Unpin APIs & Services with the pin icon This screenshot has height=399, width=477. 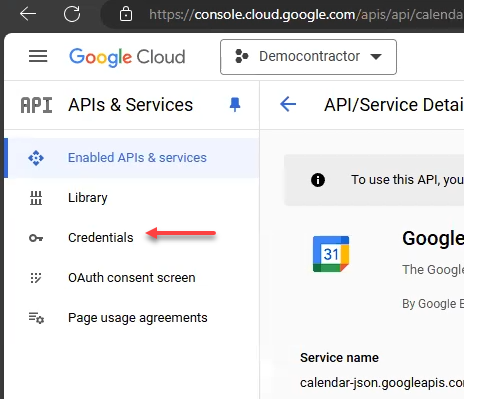235,105
